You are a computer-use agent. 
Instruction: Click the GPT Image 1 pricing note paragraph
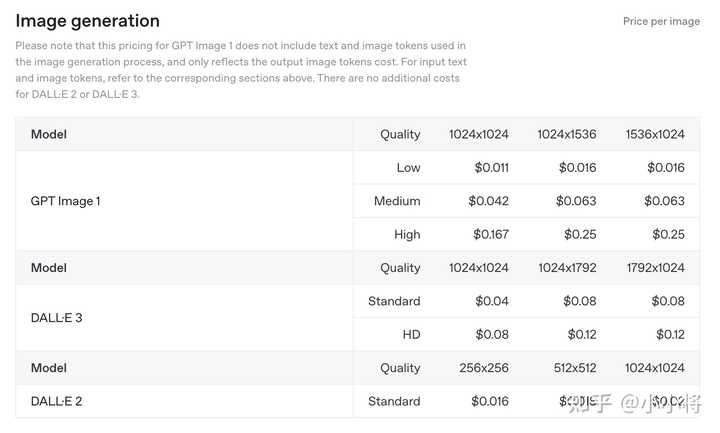point(240,70)
